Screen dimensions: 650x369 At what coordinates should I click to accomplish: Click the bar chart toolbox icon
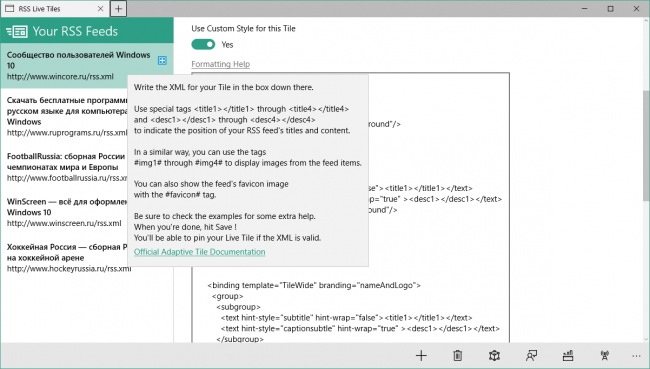pyautogui.click(x=568, y=355)
